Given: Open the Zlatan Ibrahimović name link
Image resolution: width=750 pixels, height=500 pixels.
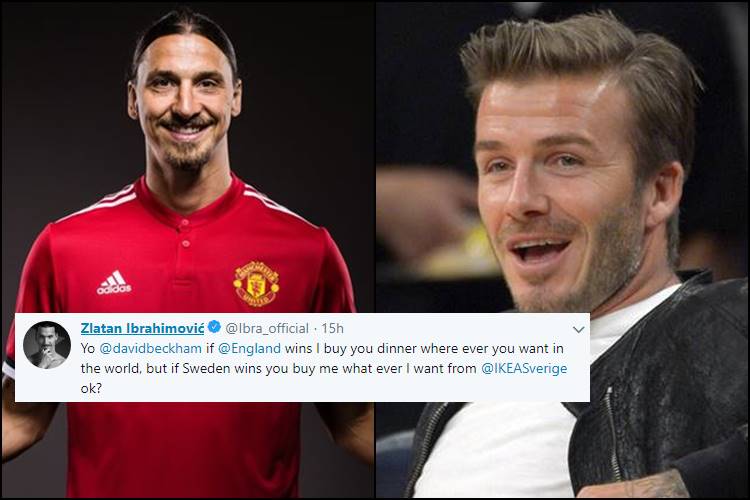Looking at the screenshot, I should tap(142, 328).
